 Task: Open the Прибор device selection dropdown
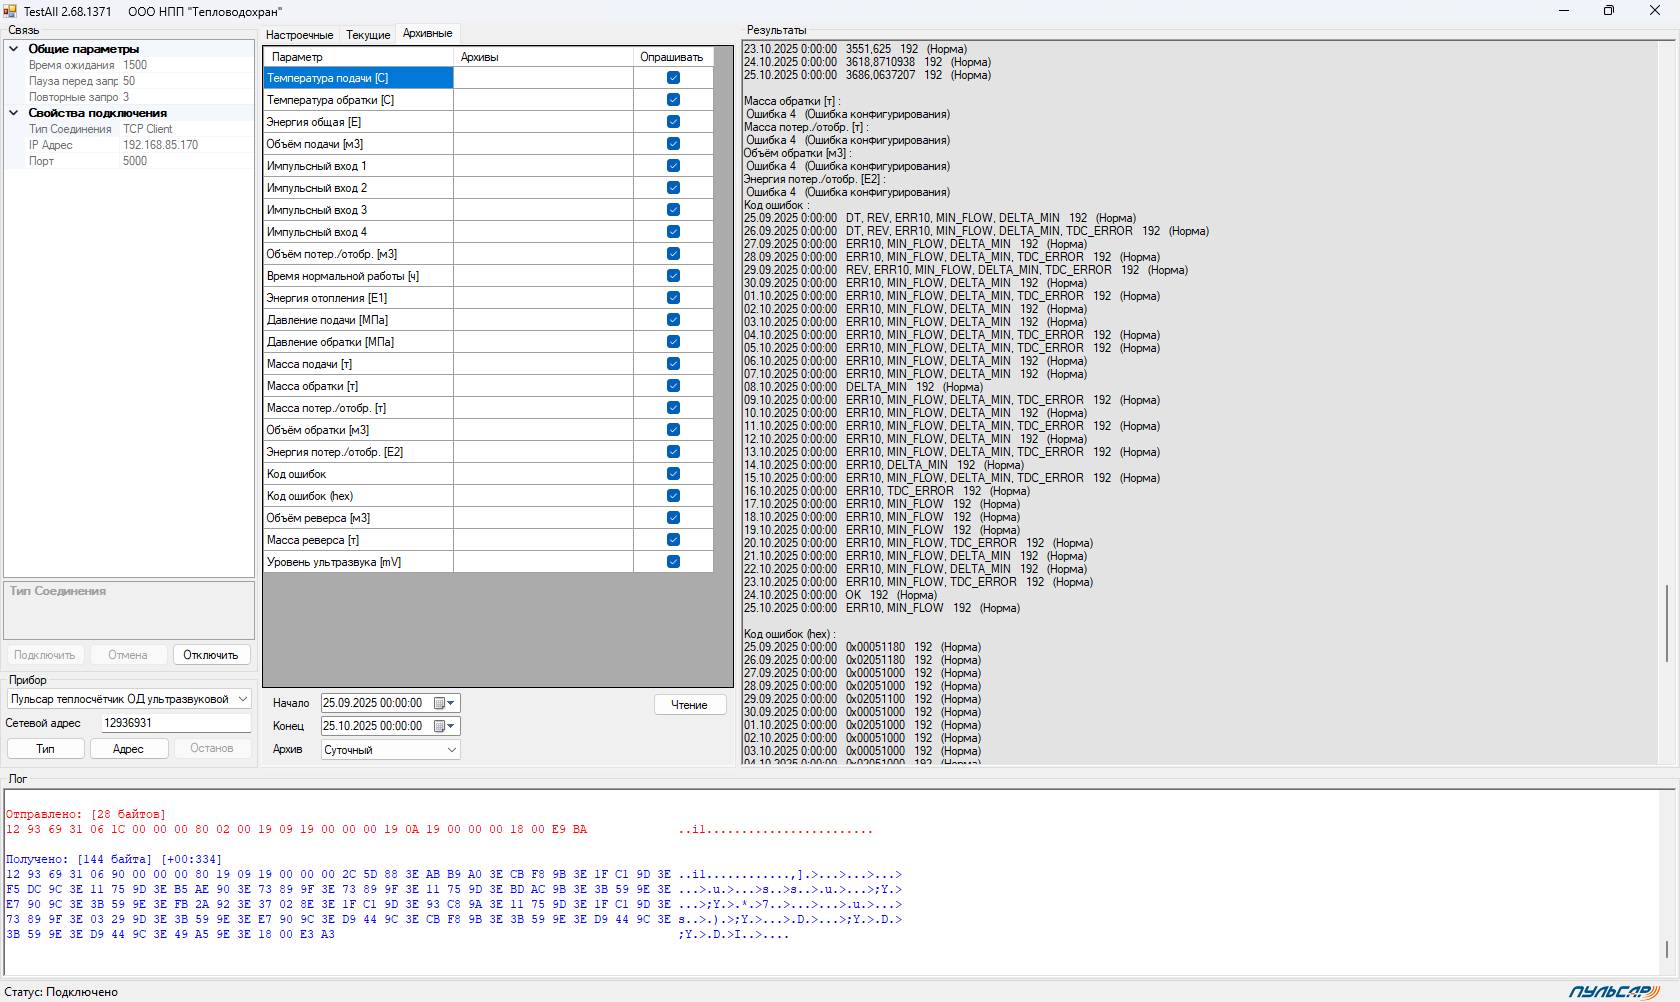[x=129, y=699]
